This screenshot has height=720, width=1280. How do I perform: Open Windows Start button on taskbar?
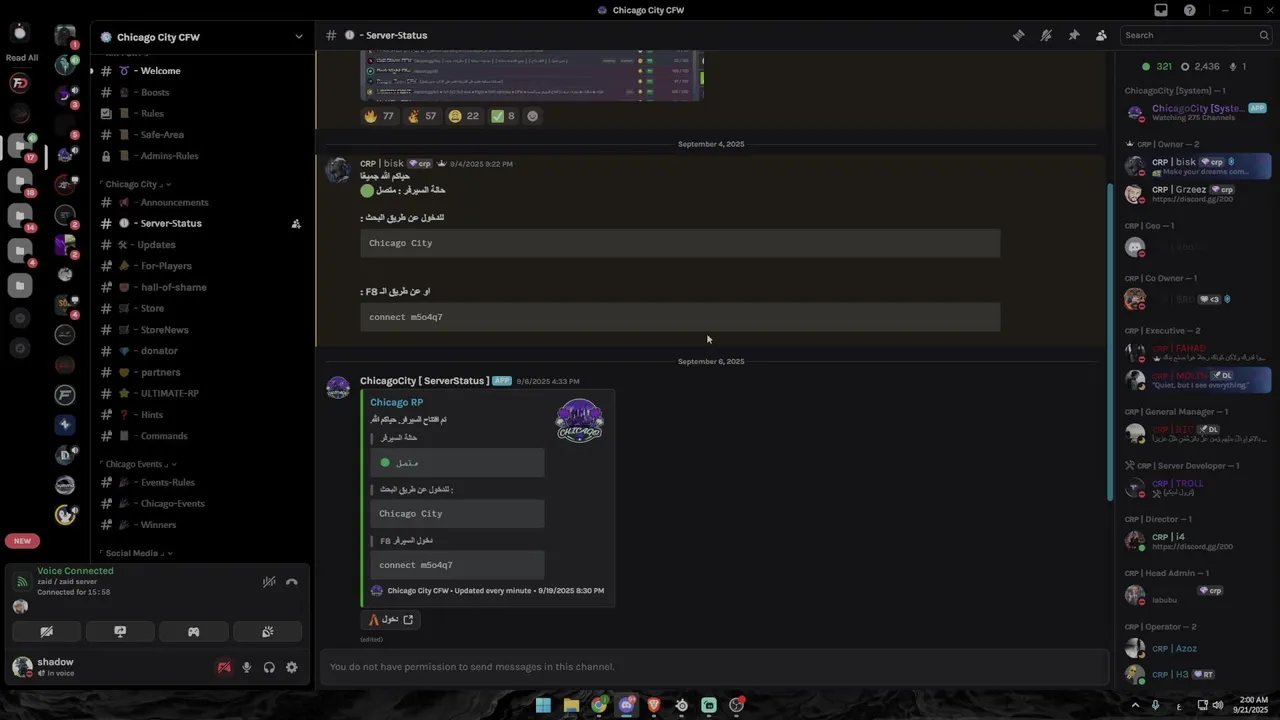point(543,705)
